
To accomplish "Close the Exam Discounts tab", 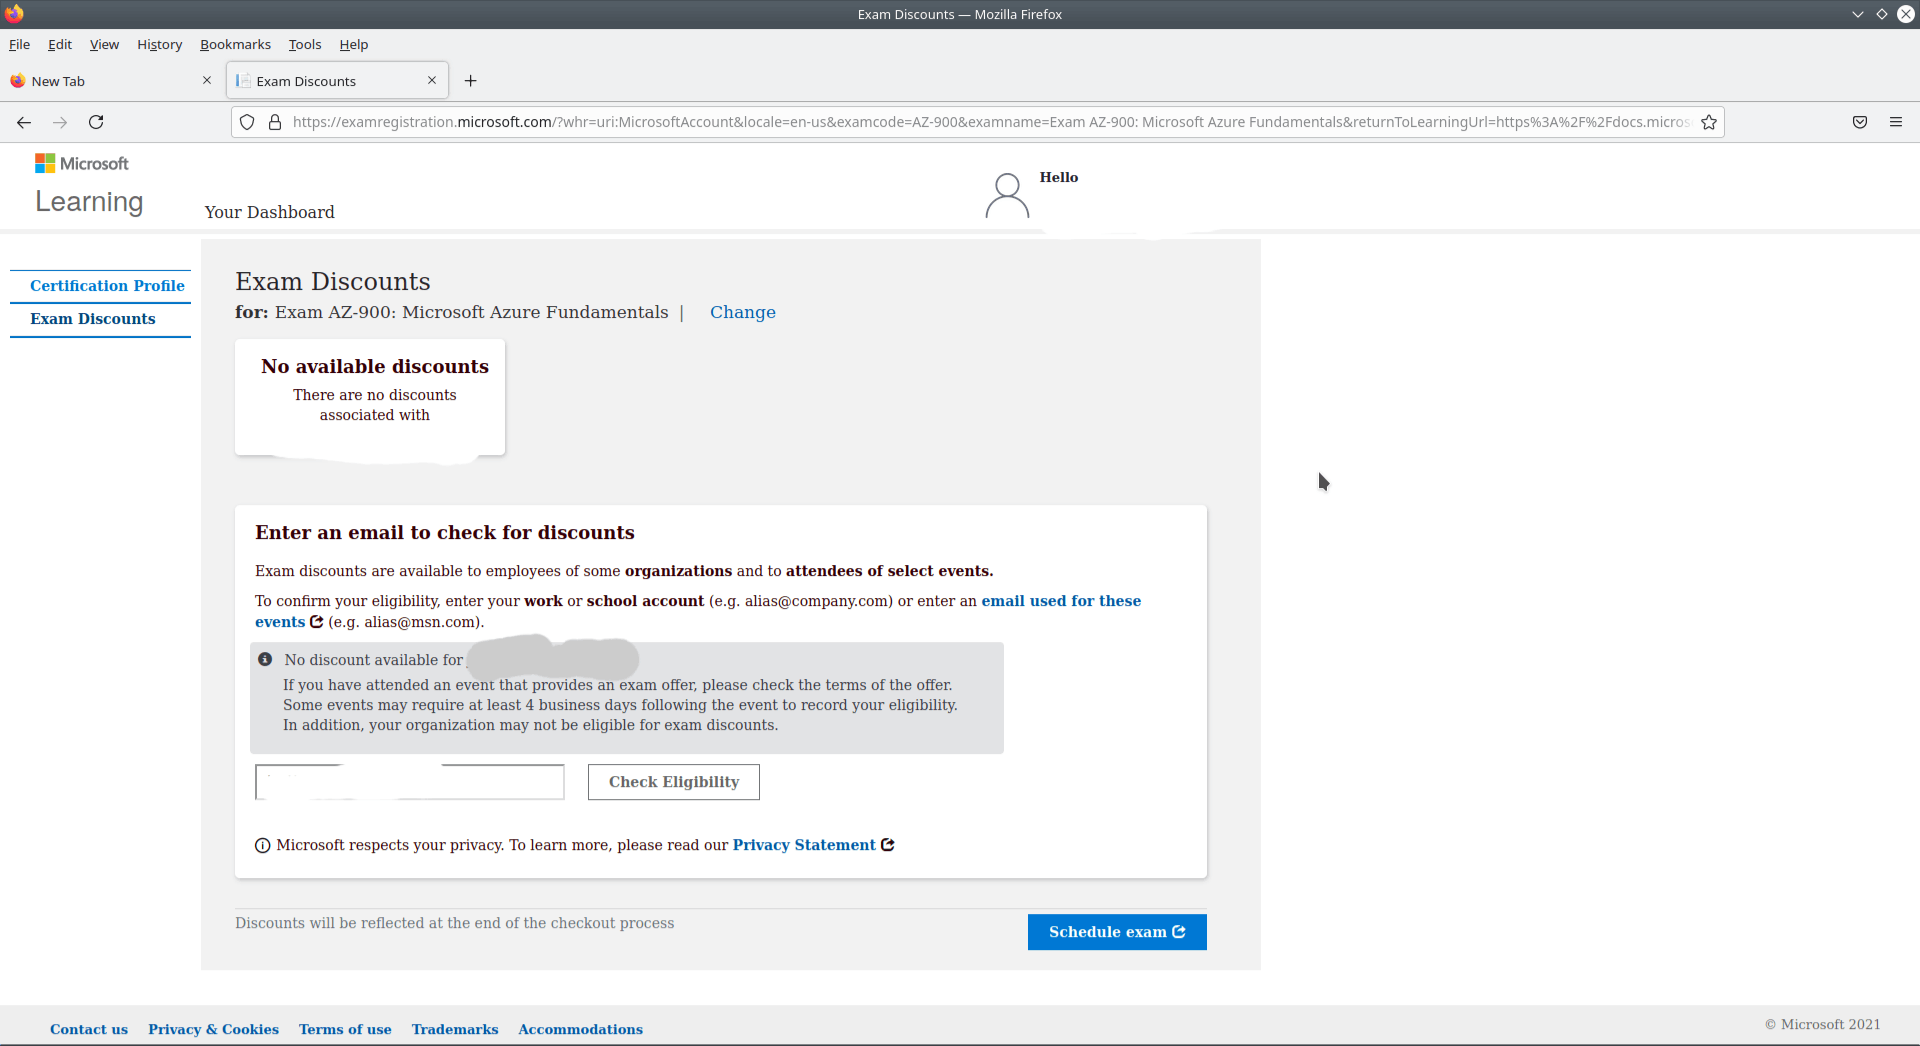I will pyautogui.click(x=432, y=80).
